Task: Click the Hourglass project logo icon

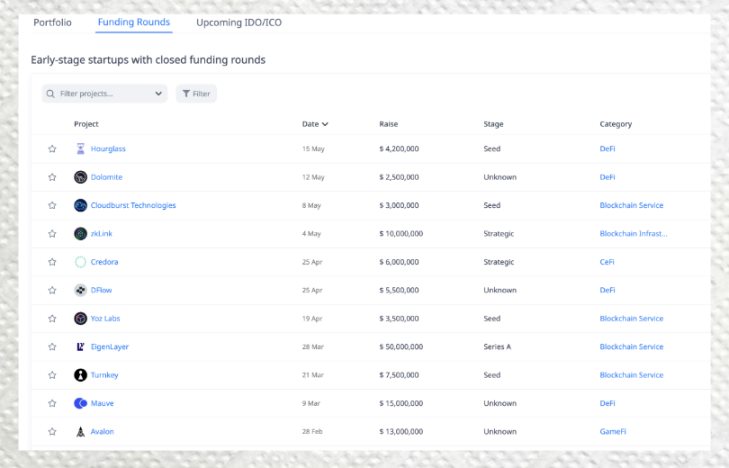Action: point(81,149)
